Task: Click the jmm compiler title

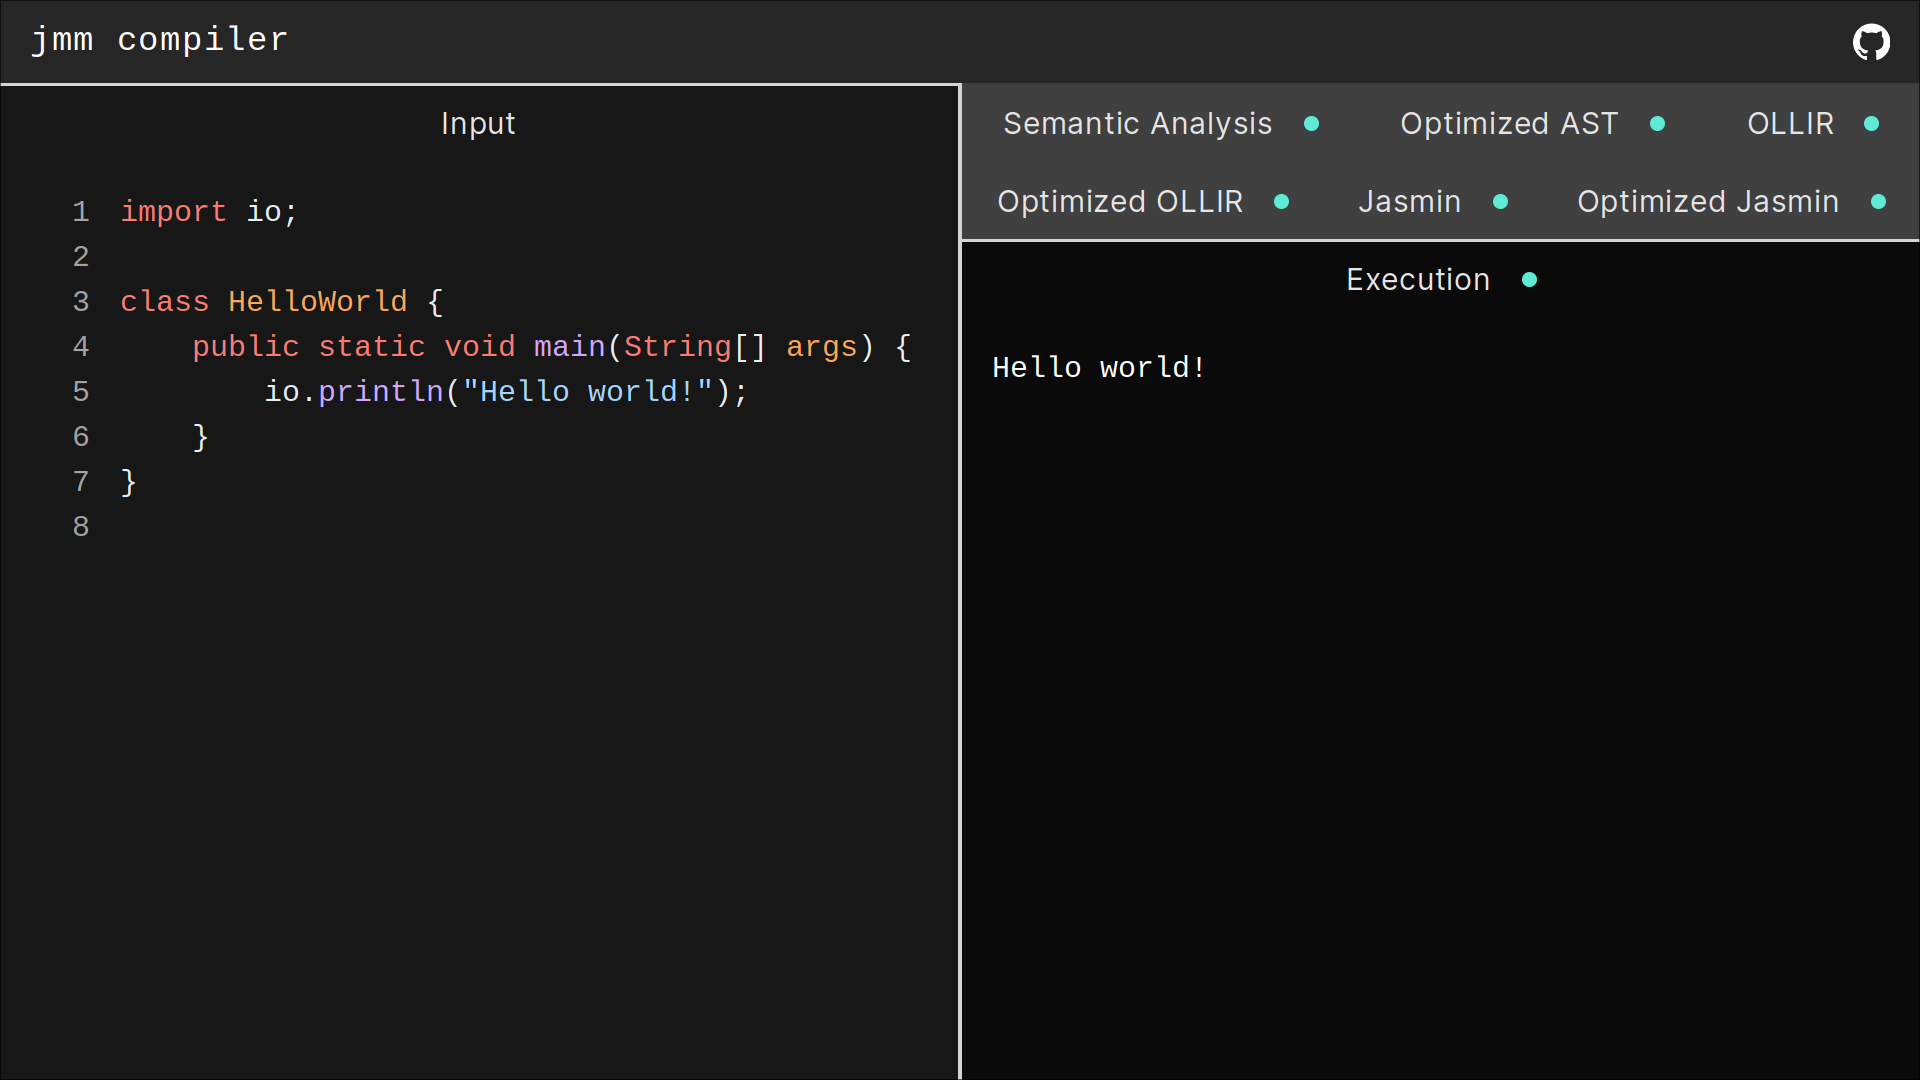Action: click(160, 40)
